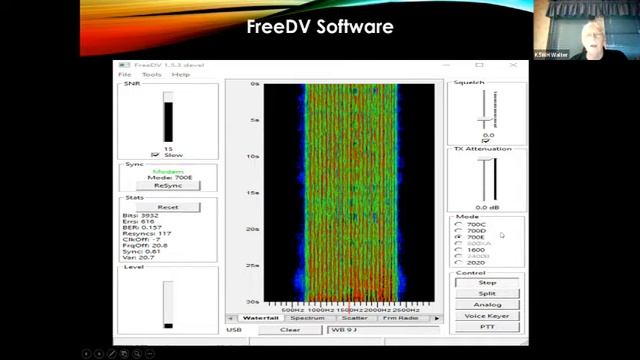Image resolution: width=640 pixels, height=360 pixels.
Task: Switch to the Scatter tab
Action: pos(354,318)
